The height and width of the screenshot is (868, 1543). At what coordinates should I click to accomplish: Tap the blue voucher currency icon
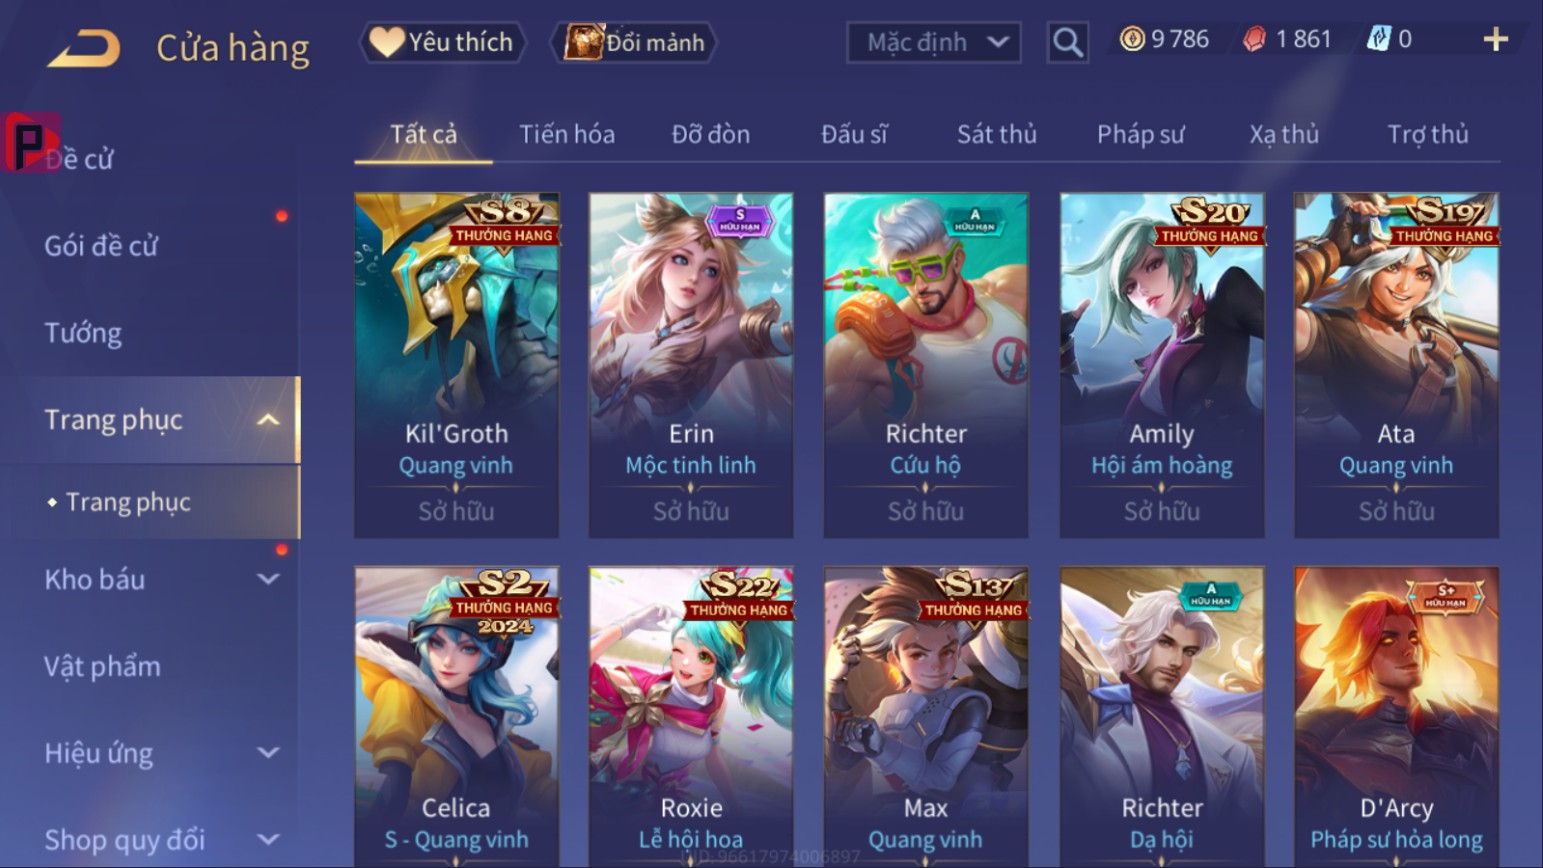1379,39
